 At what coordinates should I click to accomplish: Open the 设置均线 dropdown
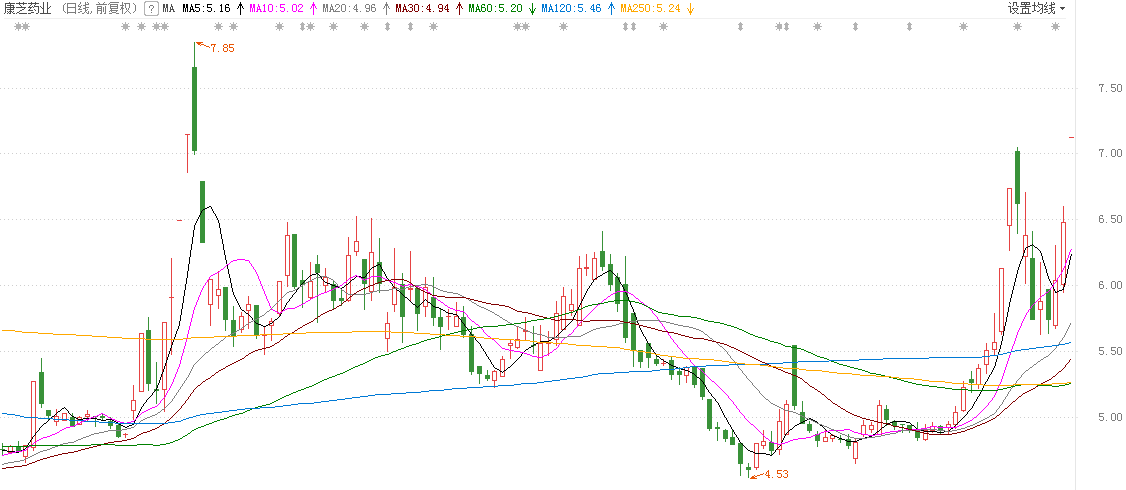1031,8
